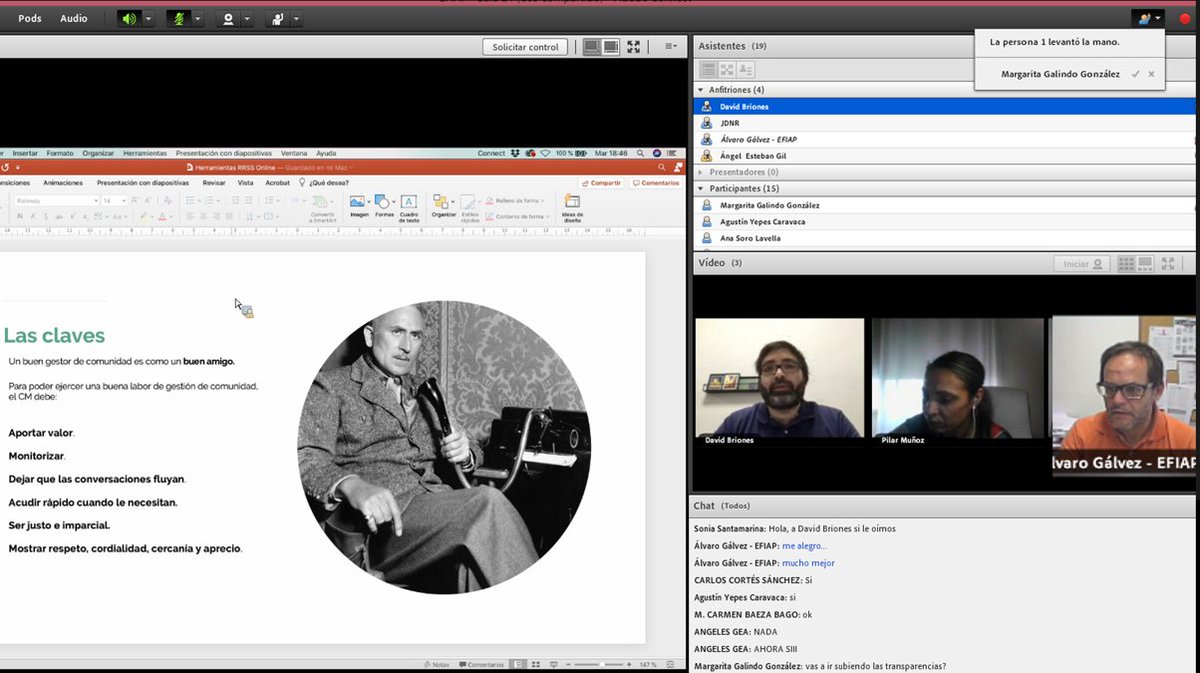Open the font name combo box
Viewport: 1200px width, 673px height.
[x=56, y=200]
